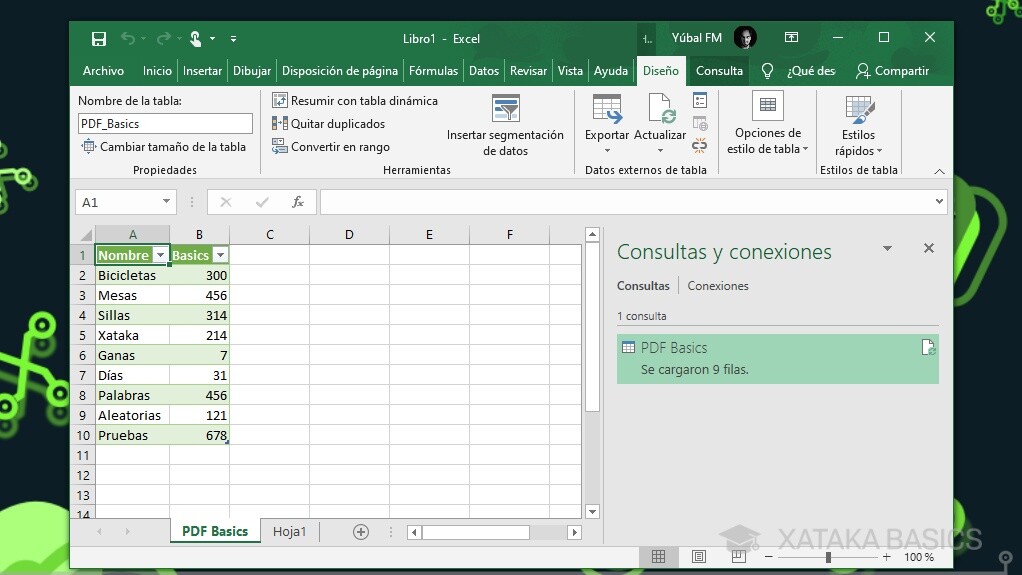The height and width of the screenshot is (575, 1022).
Task: Click the unlink icon in Datos externos
Action: (700, 145)
